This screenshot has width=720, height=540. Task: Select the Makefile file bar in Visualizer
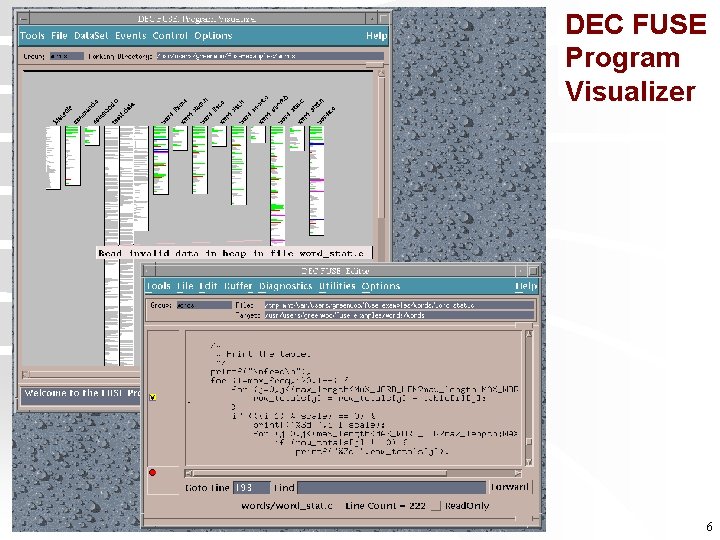coord(53,158)
